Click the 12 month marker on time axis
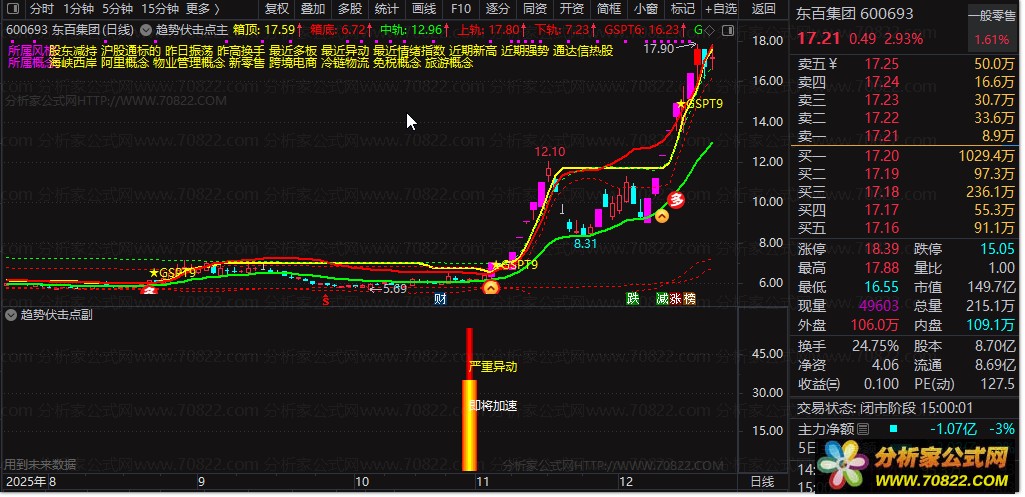 pos(626,482)
